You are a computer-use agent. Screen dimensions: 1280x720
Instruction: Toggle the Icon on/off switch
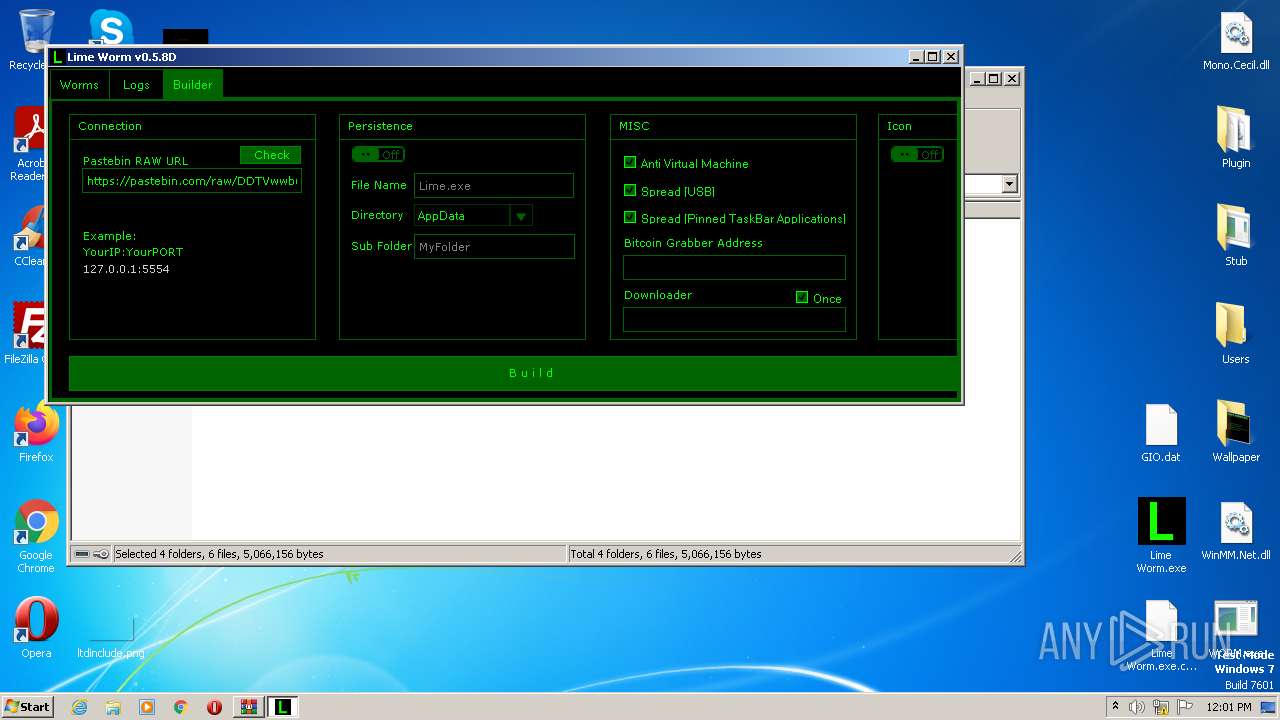(917, 154)
